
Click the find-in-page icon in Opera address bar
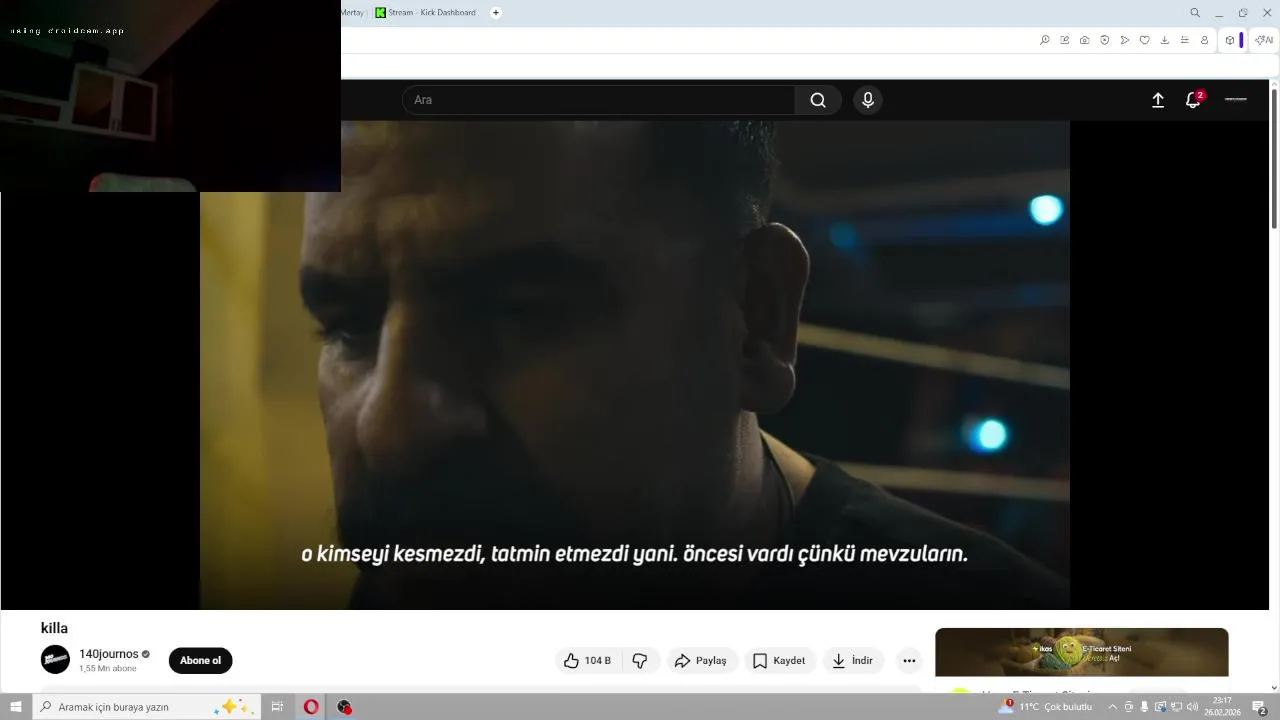[x=1045, y=40]
